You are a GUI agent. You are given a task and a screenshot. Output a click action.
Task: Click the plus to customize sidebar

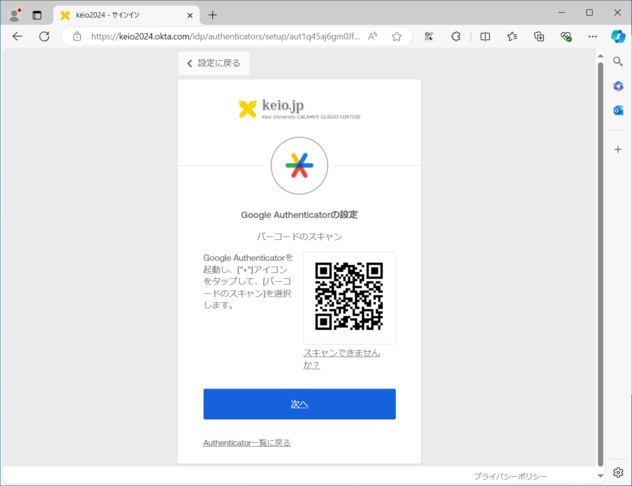[x=618, y=148]
